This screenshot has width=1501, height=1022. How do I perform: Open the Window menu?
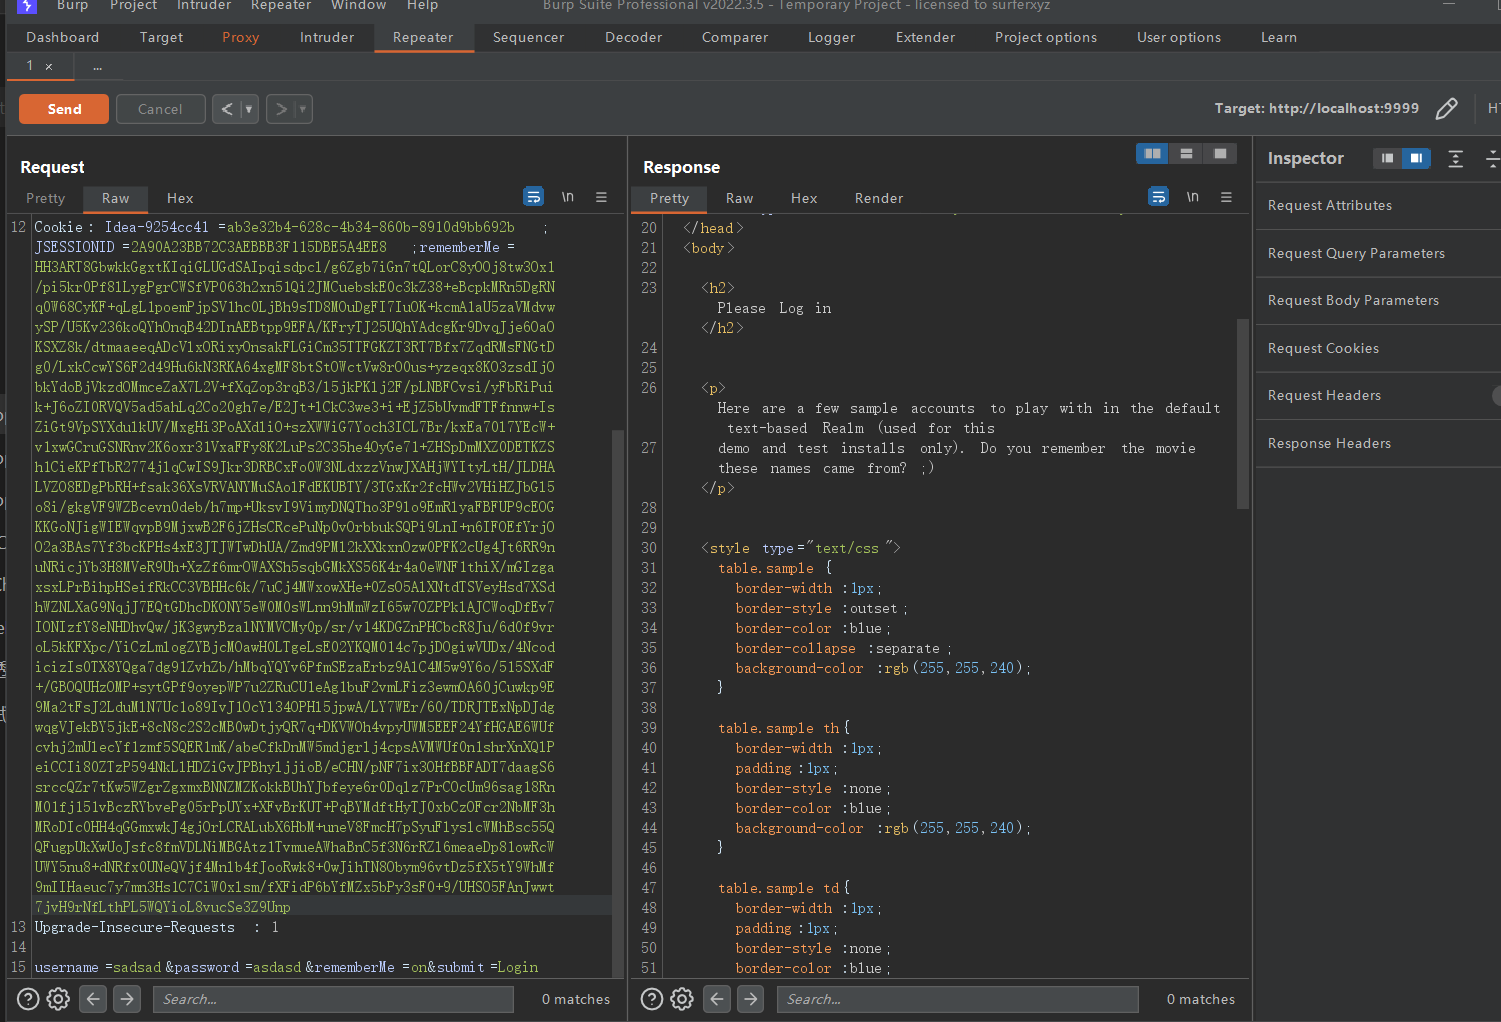(x=358, y=5)
